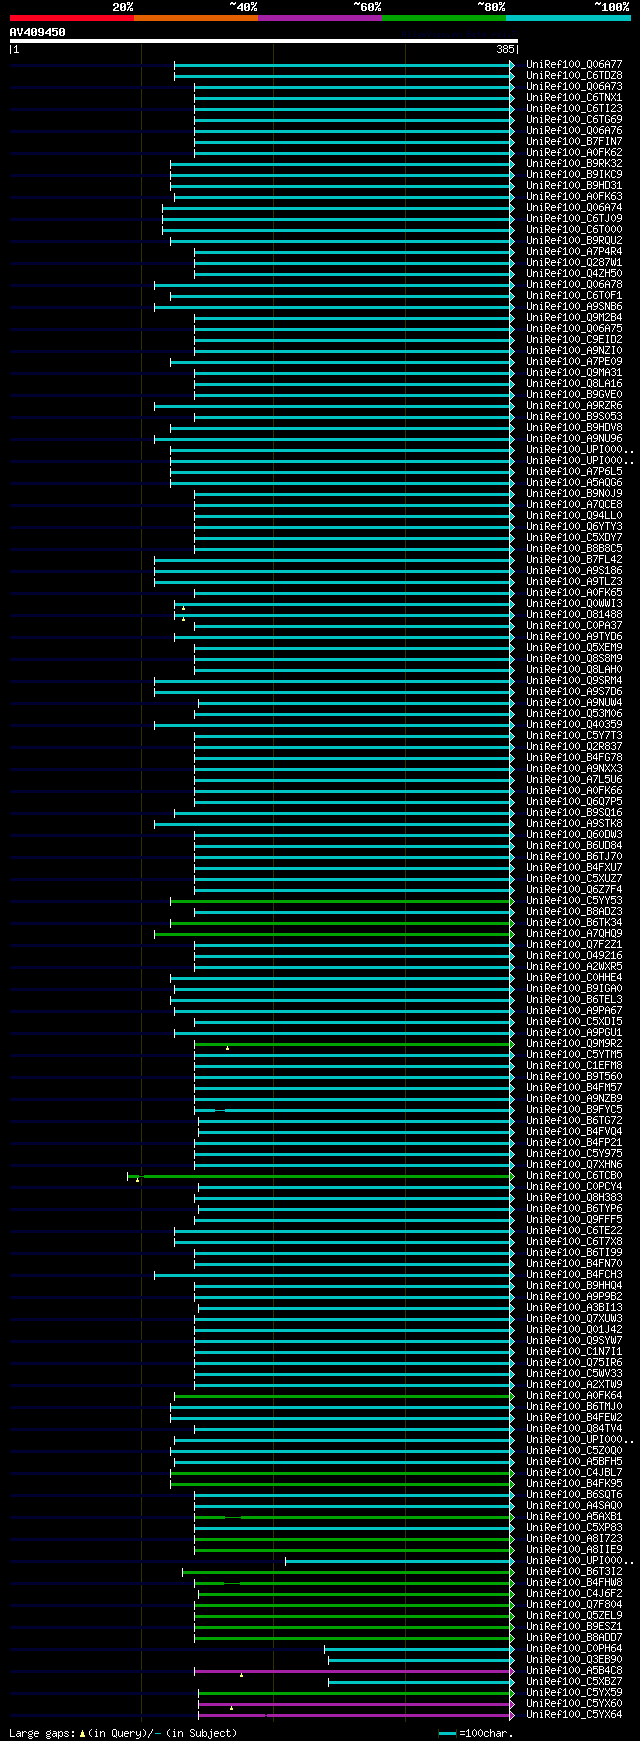Click the UniRef100_Q40359 entry
640x1741 pixels.
point(574,724)
